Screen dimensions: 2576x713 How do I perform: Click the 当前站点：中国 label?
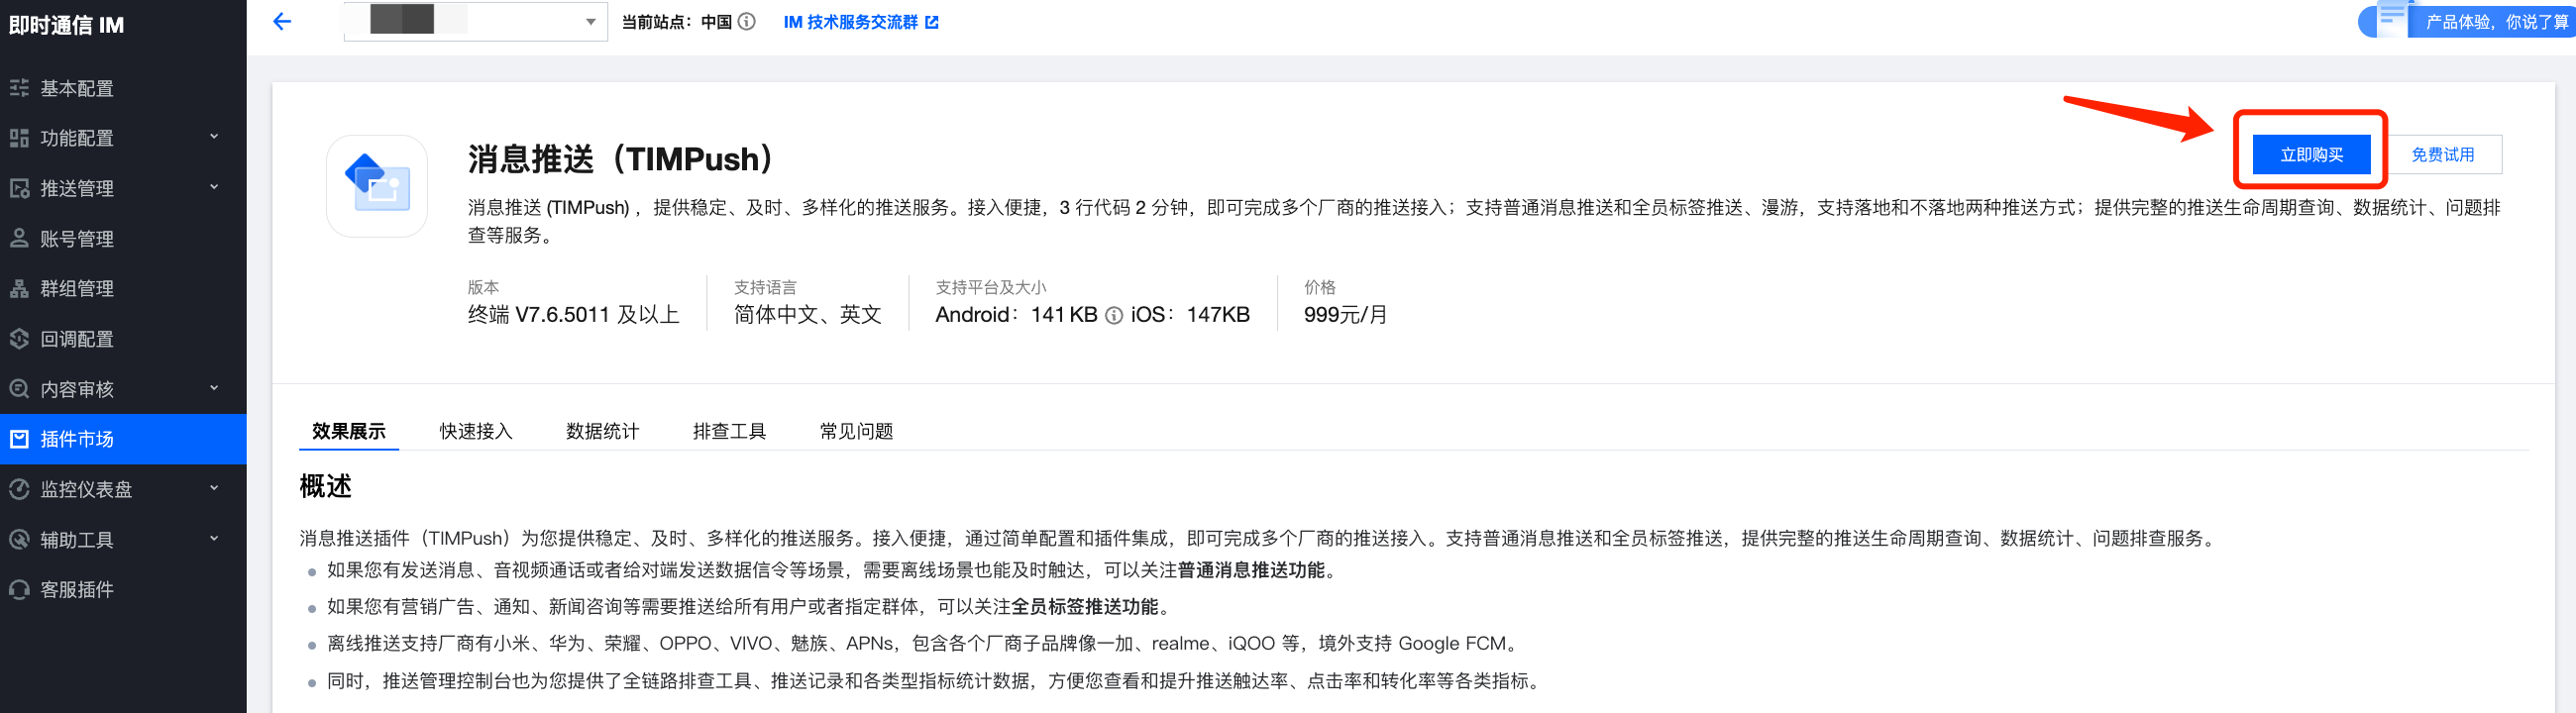point(676,22)
